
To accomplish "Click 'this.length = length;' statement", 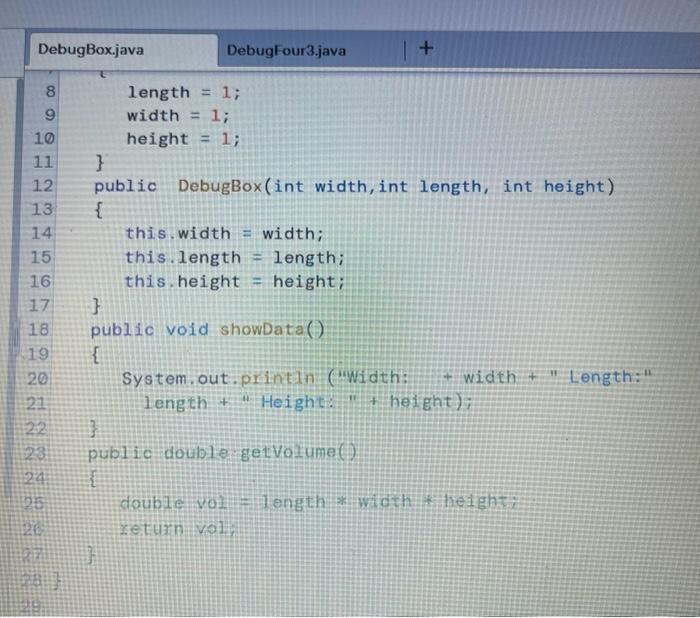I will tap(235, 258).
